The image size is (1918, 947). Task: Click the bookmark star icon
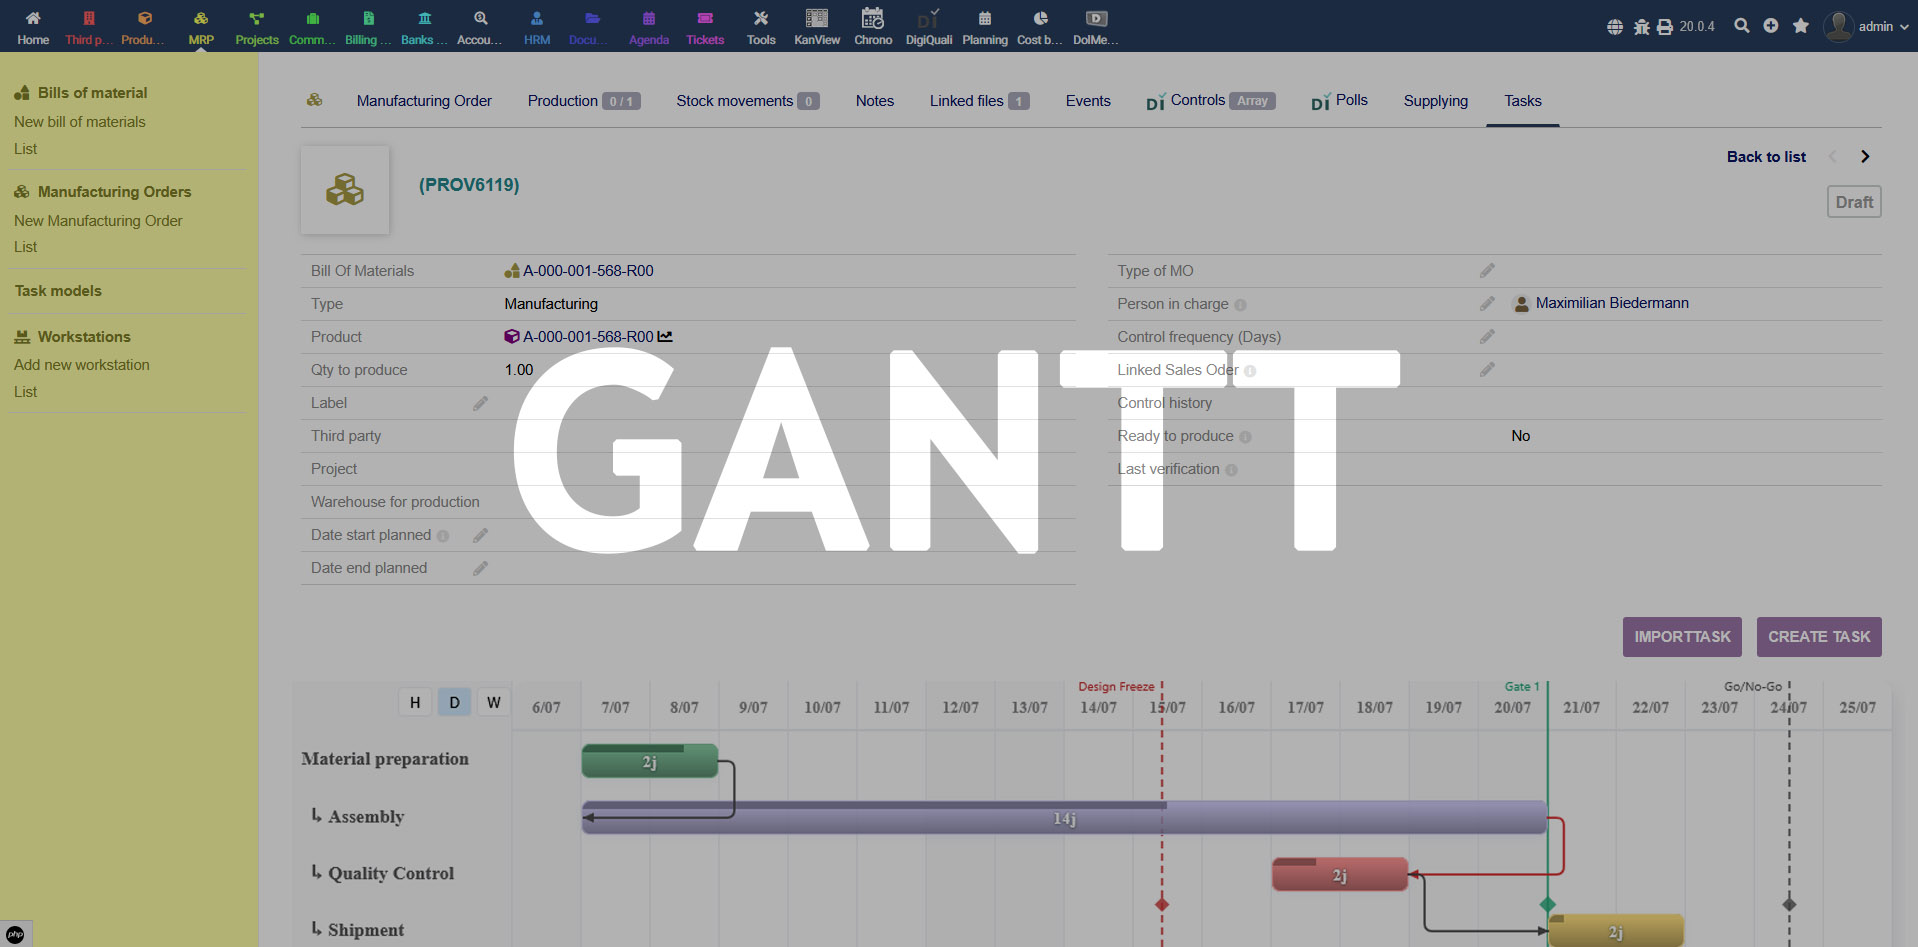[x=1800, y=26]
